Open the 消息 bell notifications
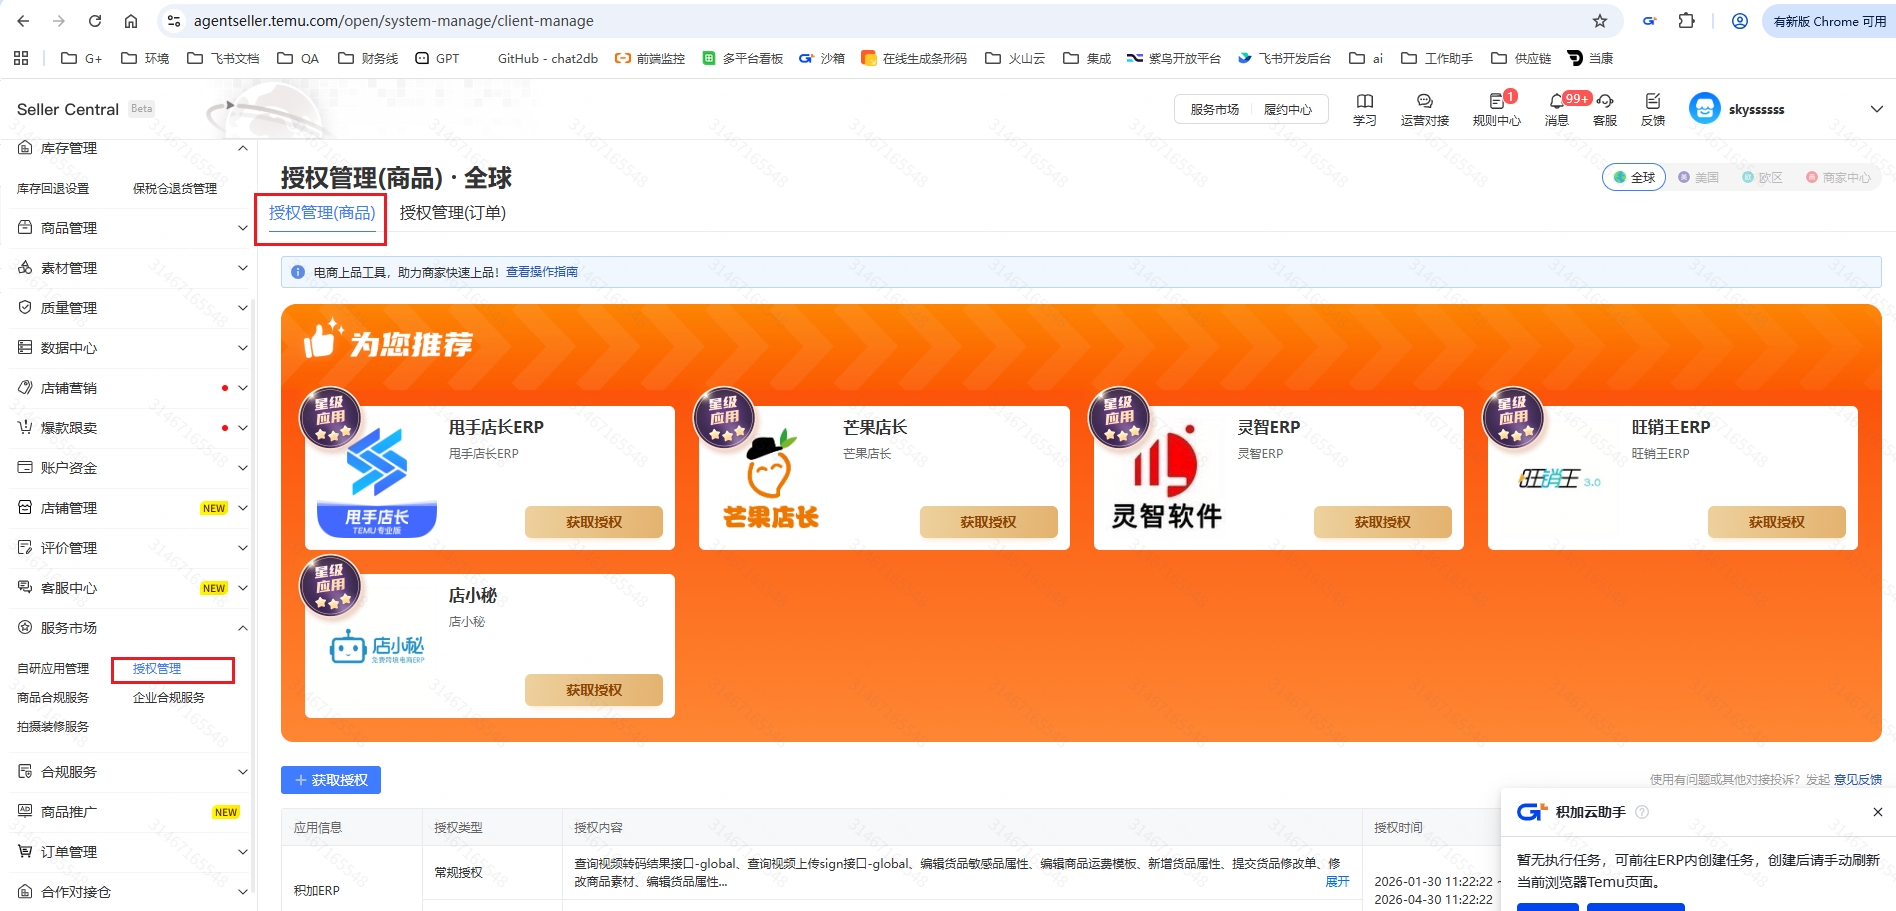Viewport: 1896px width, 911px height. (1557, 109)
